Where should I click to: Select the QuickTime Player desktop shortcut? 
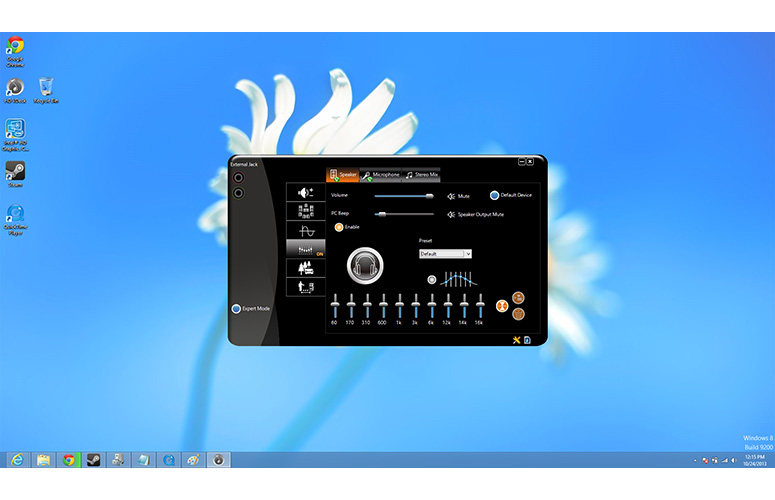tap(15, 220)
